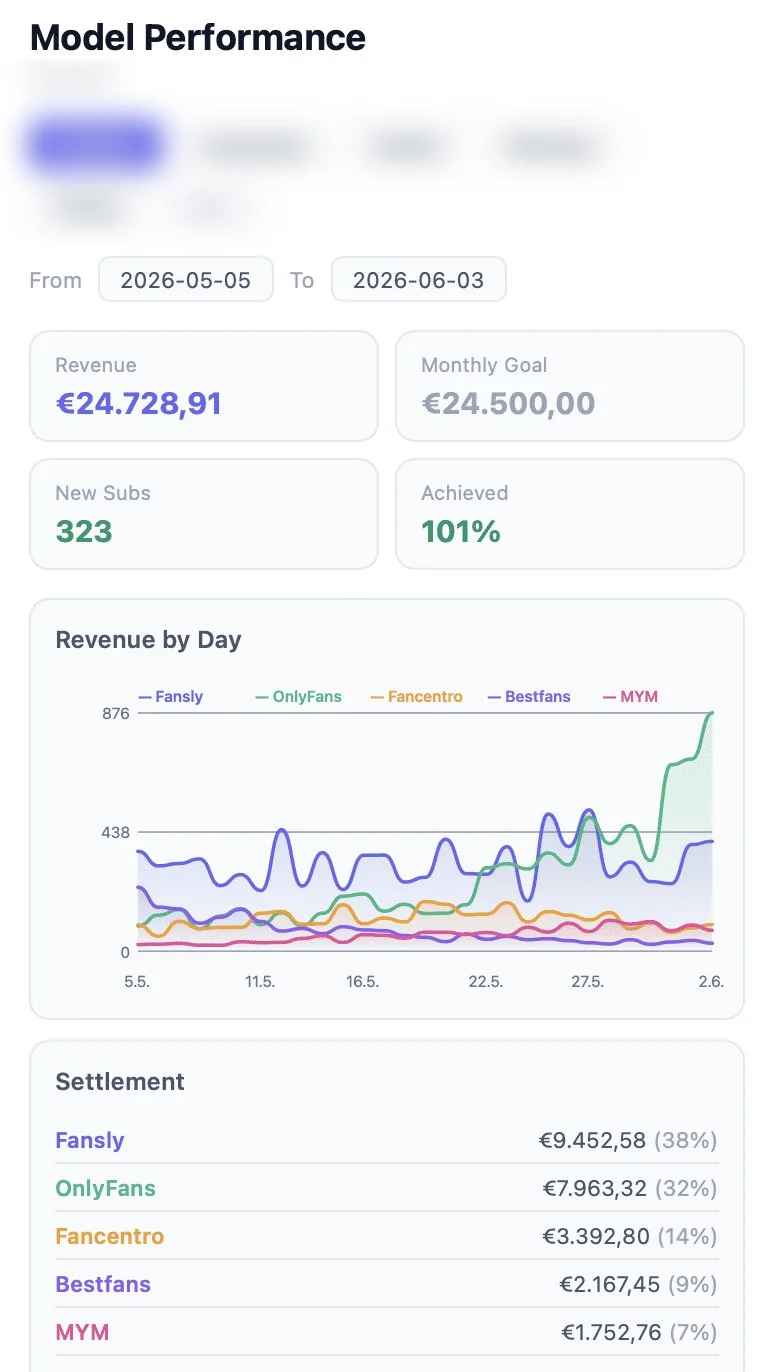Click the OnlyFans peak point at 876

tap(711, 714)
